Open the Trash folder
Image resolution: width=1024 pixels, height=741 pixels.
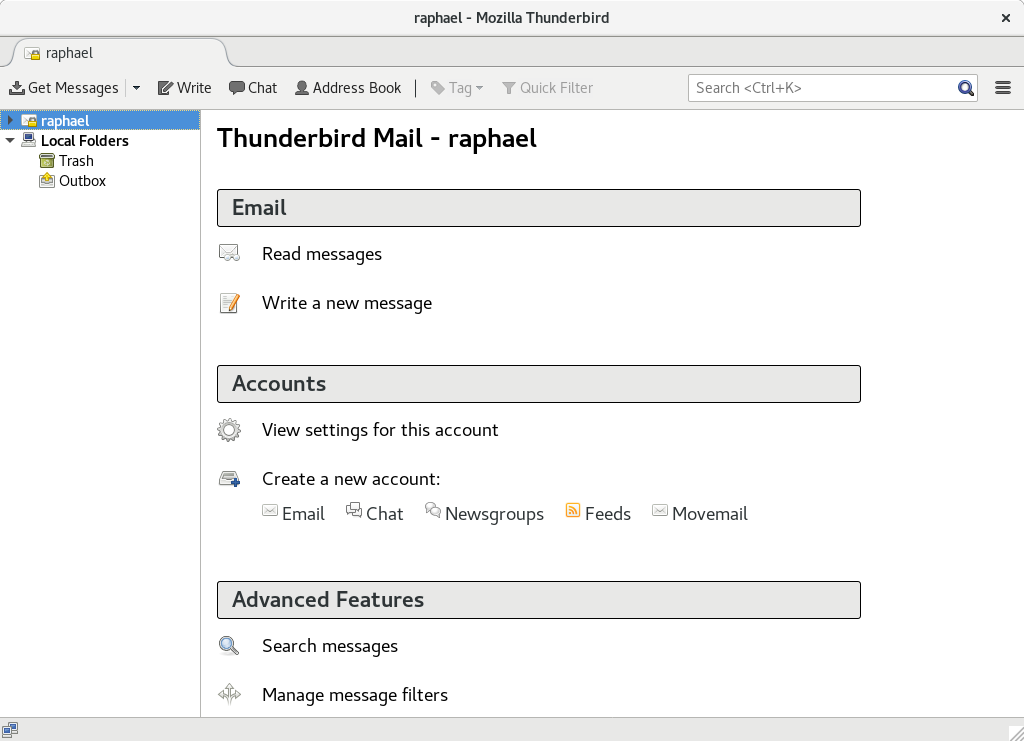point(76,161)
